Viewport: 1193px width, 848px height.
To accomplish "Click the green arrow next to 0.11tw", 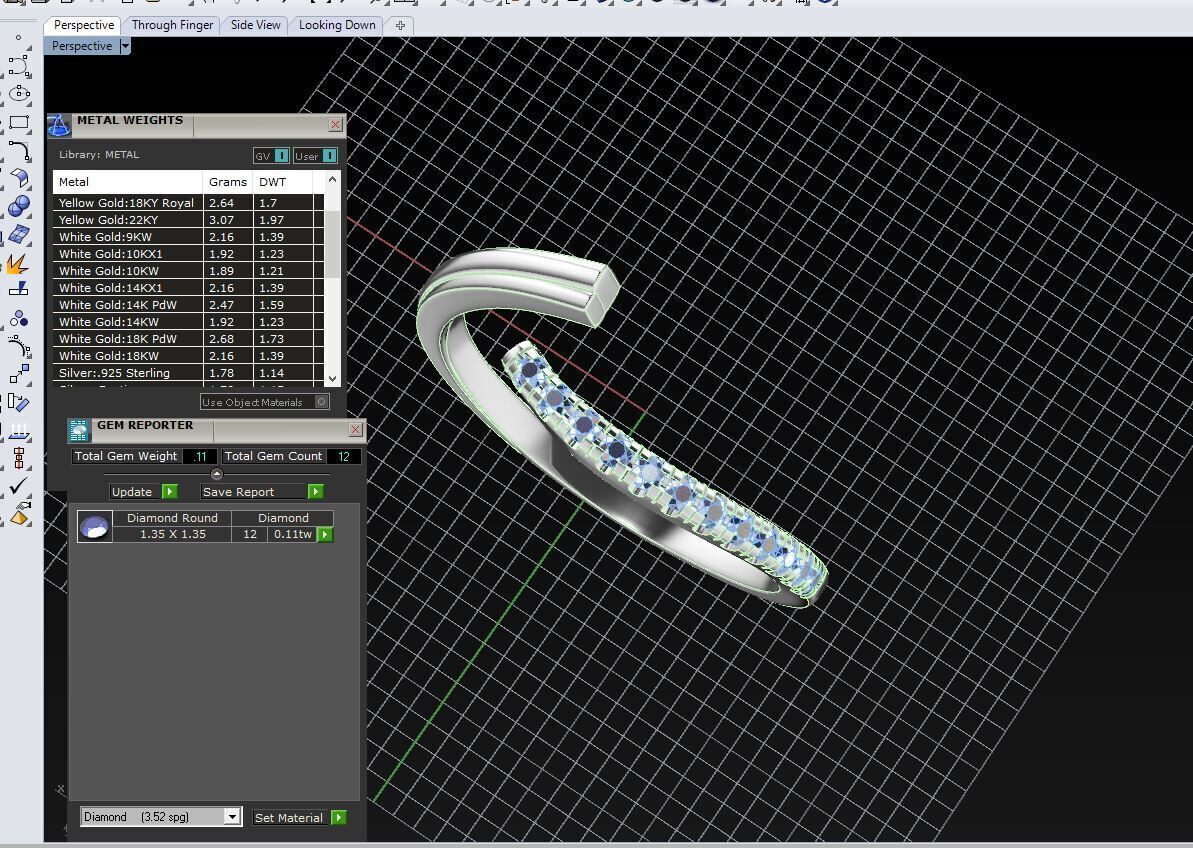I will [x=325, y=535].
